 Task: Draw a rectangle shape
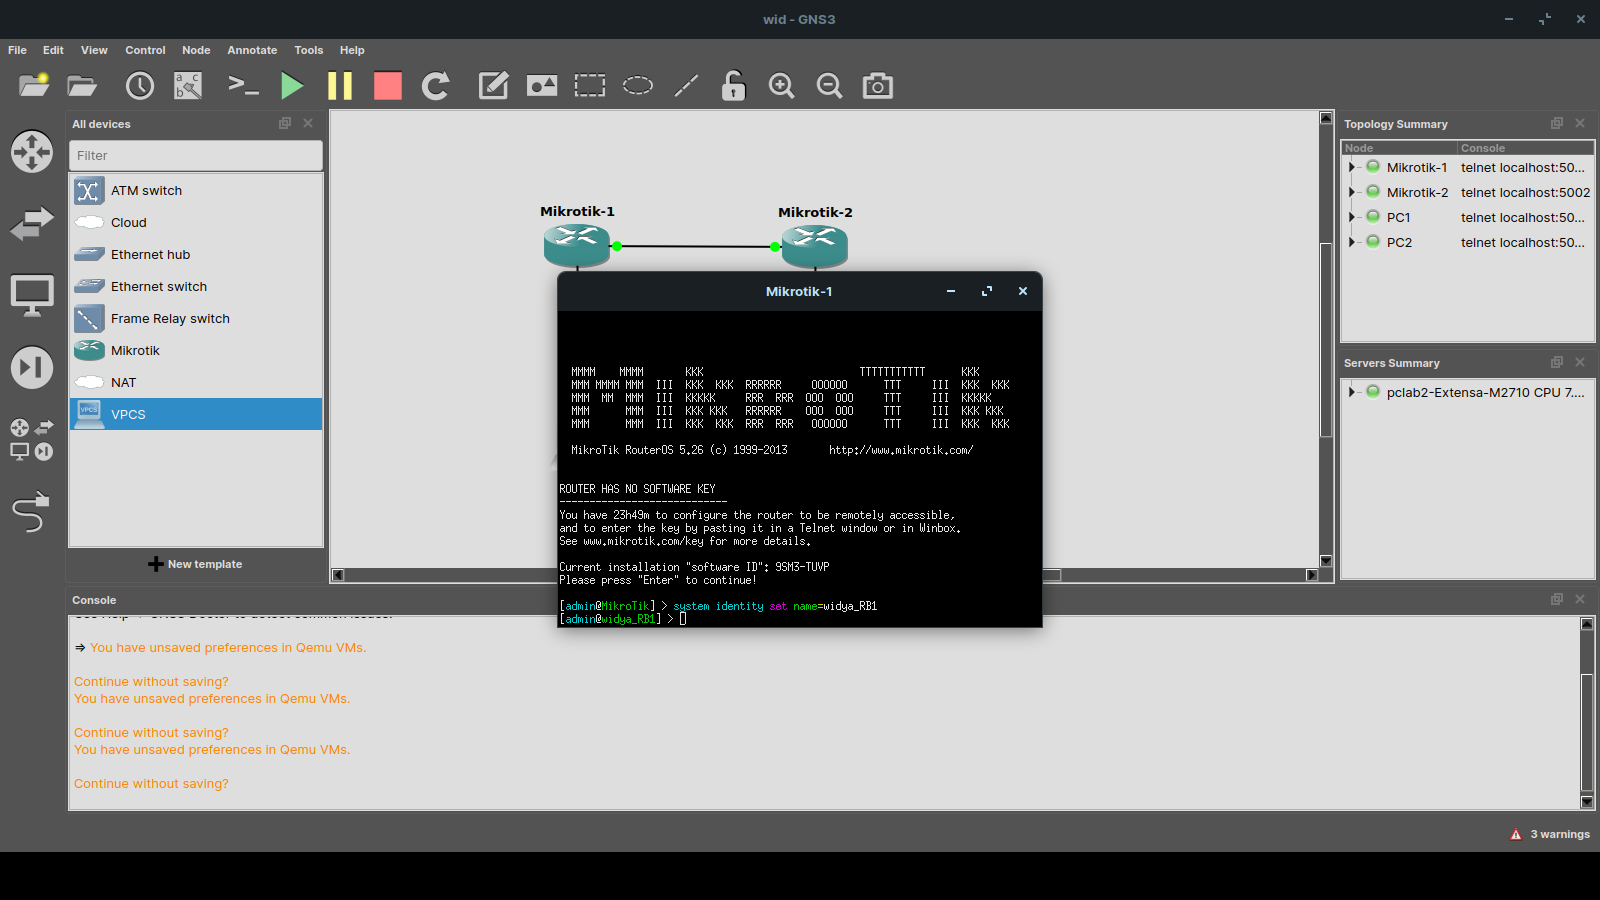tap(590, 86)
